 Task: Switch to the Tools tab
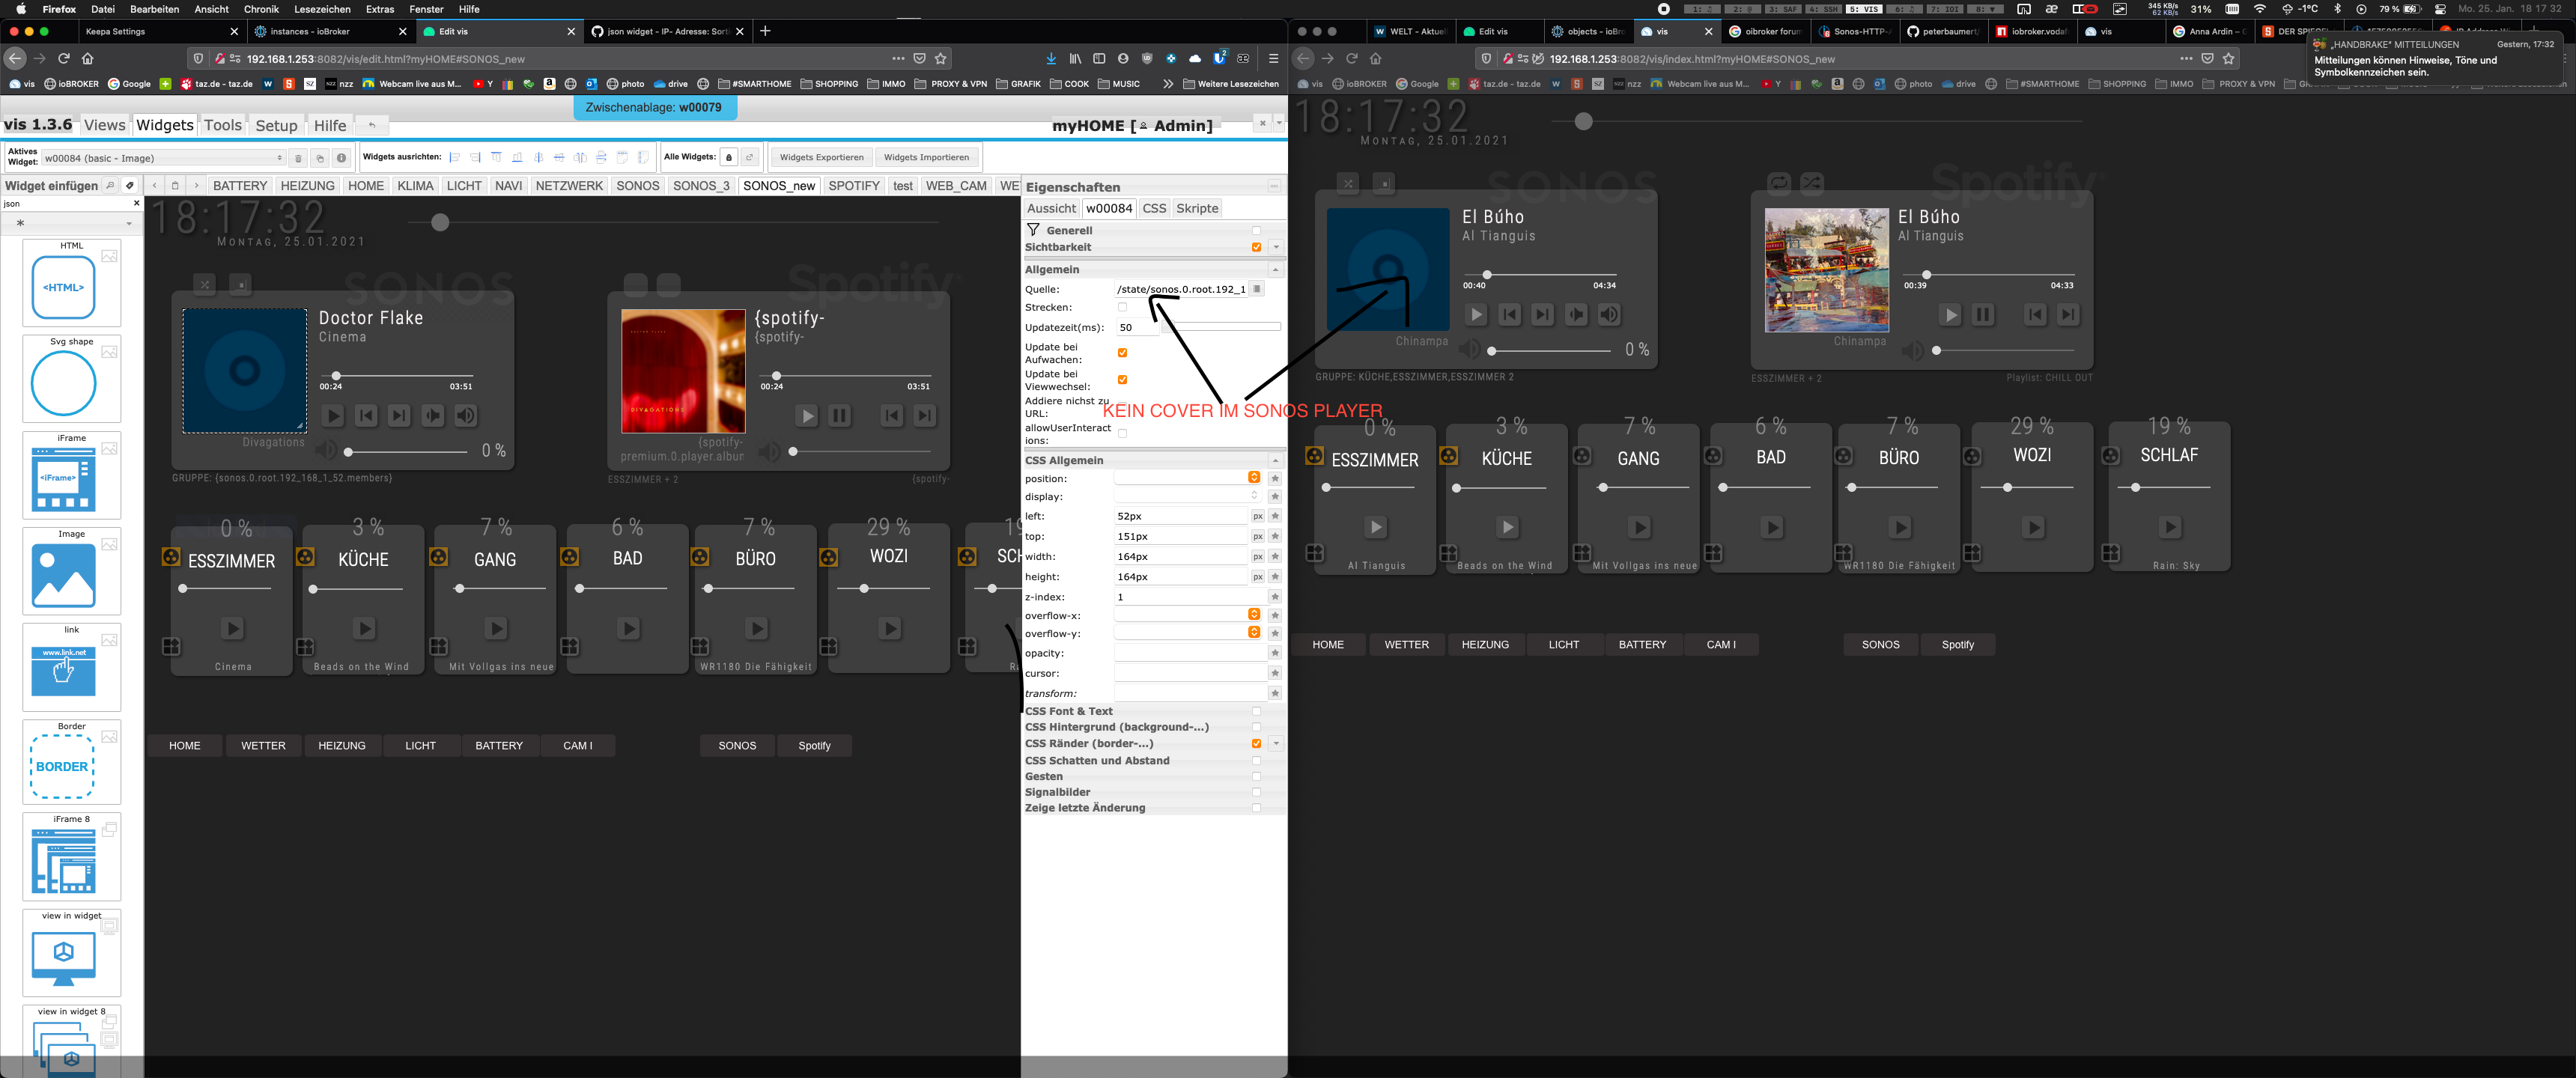pyautogui.click(x=222, y=125)
